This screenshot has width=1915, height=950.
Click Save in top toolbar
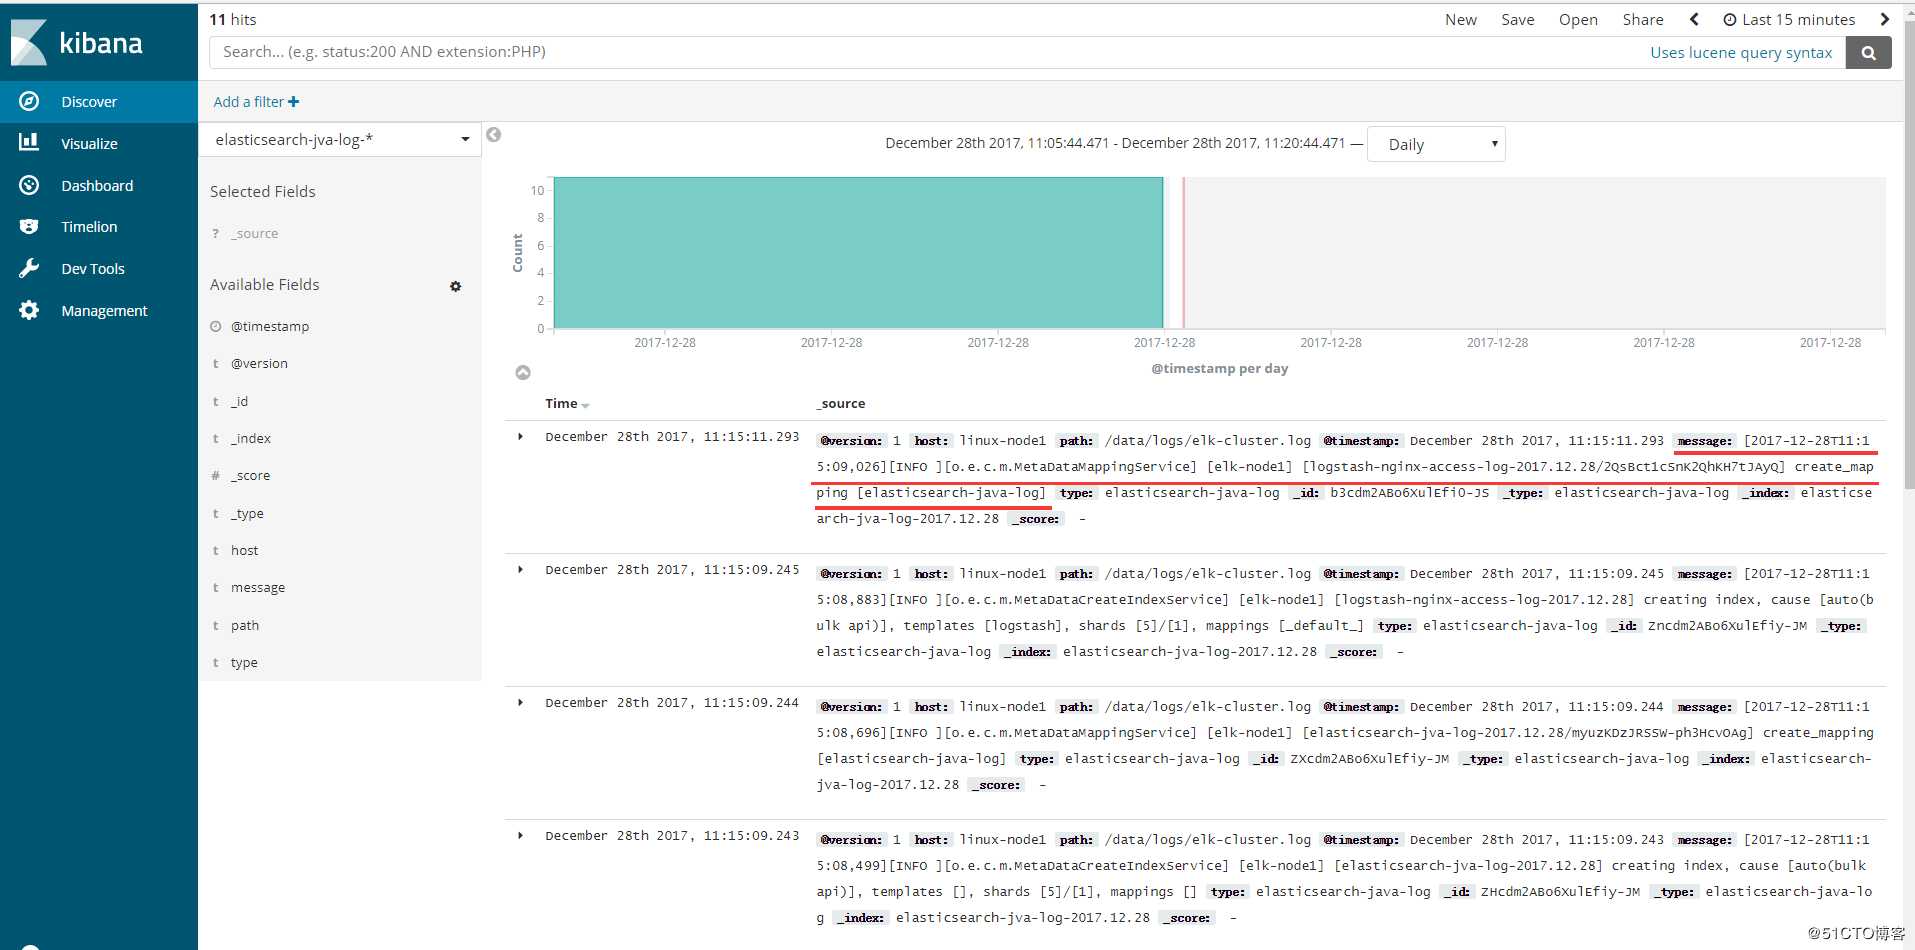click(x=1518, y=20)
